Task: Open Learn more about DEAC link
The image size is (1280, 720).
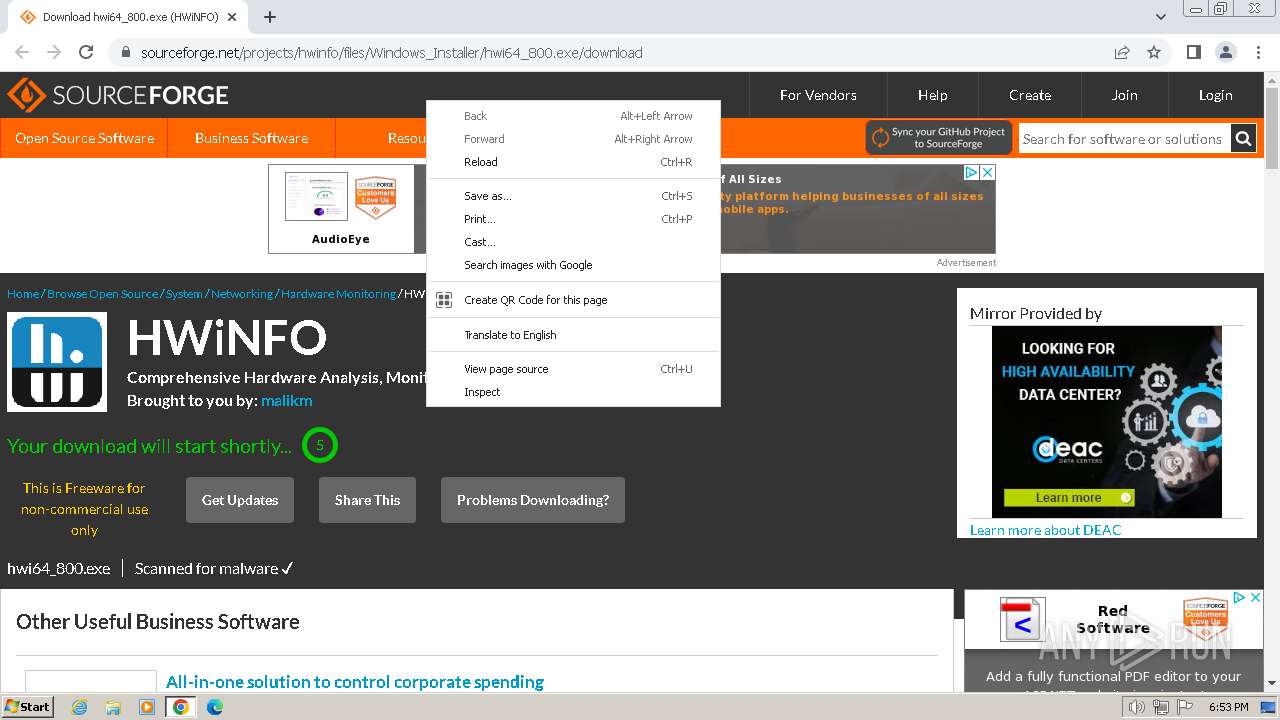Action: (x=1046, y=530)
